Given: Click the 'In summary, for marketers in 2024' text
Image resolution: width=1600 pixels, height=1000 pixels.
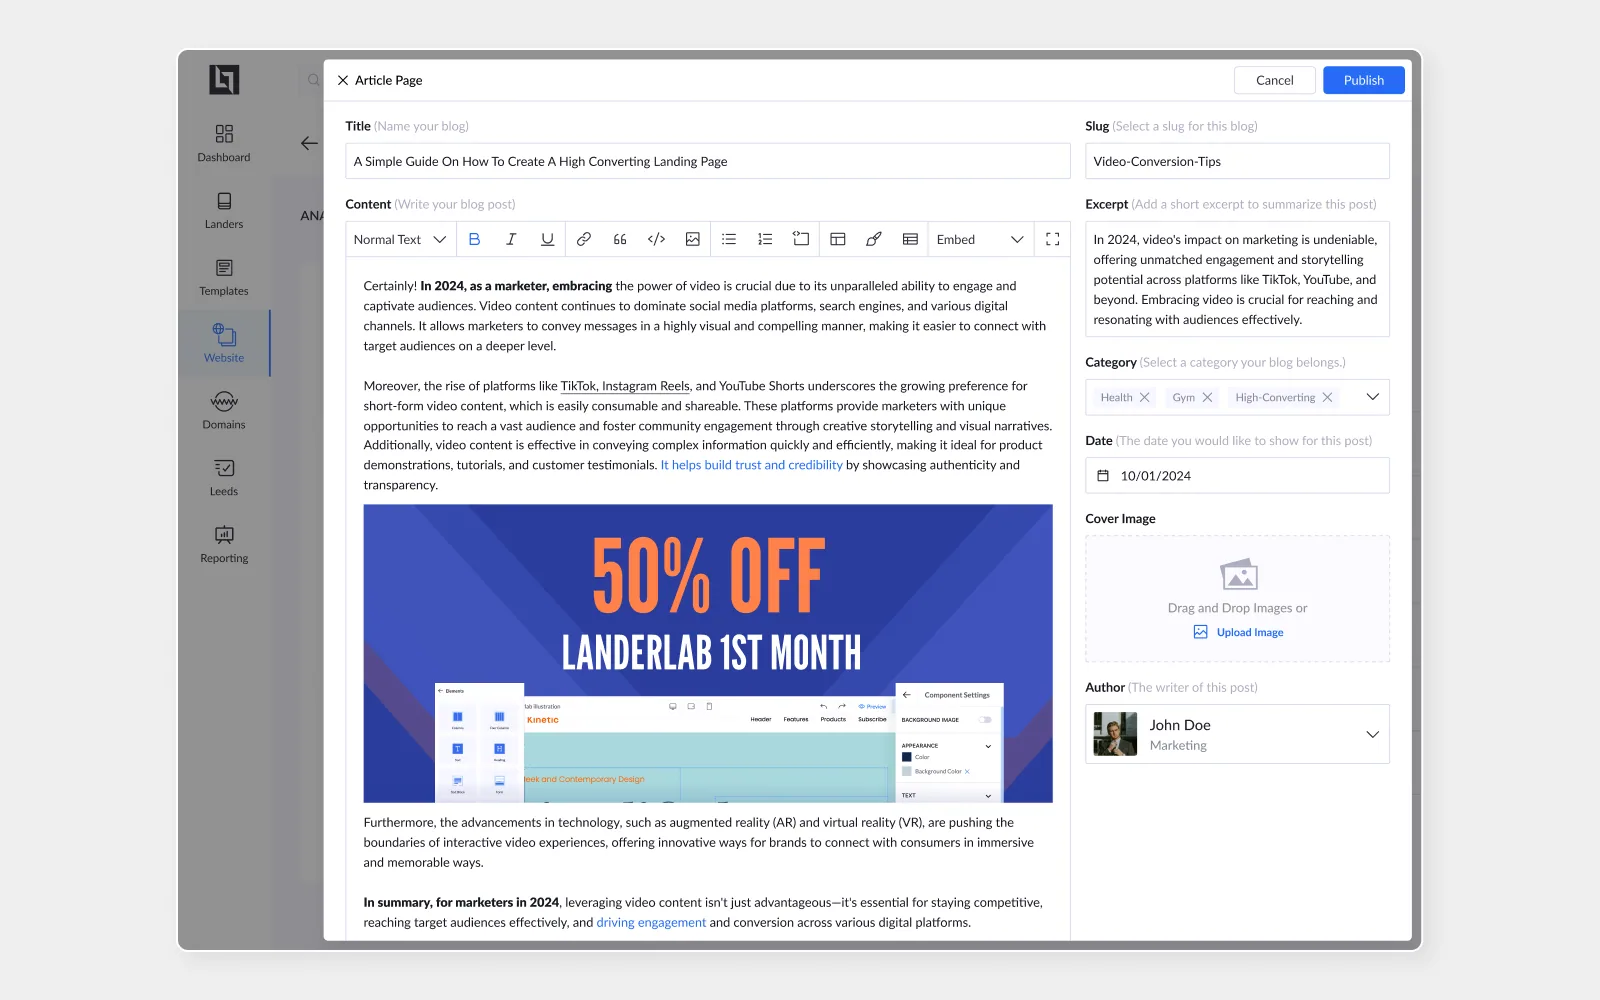Looking at the screenshot, I should pos(461,902).
